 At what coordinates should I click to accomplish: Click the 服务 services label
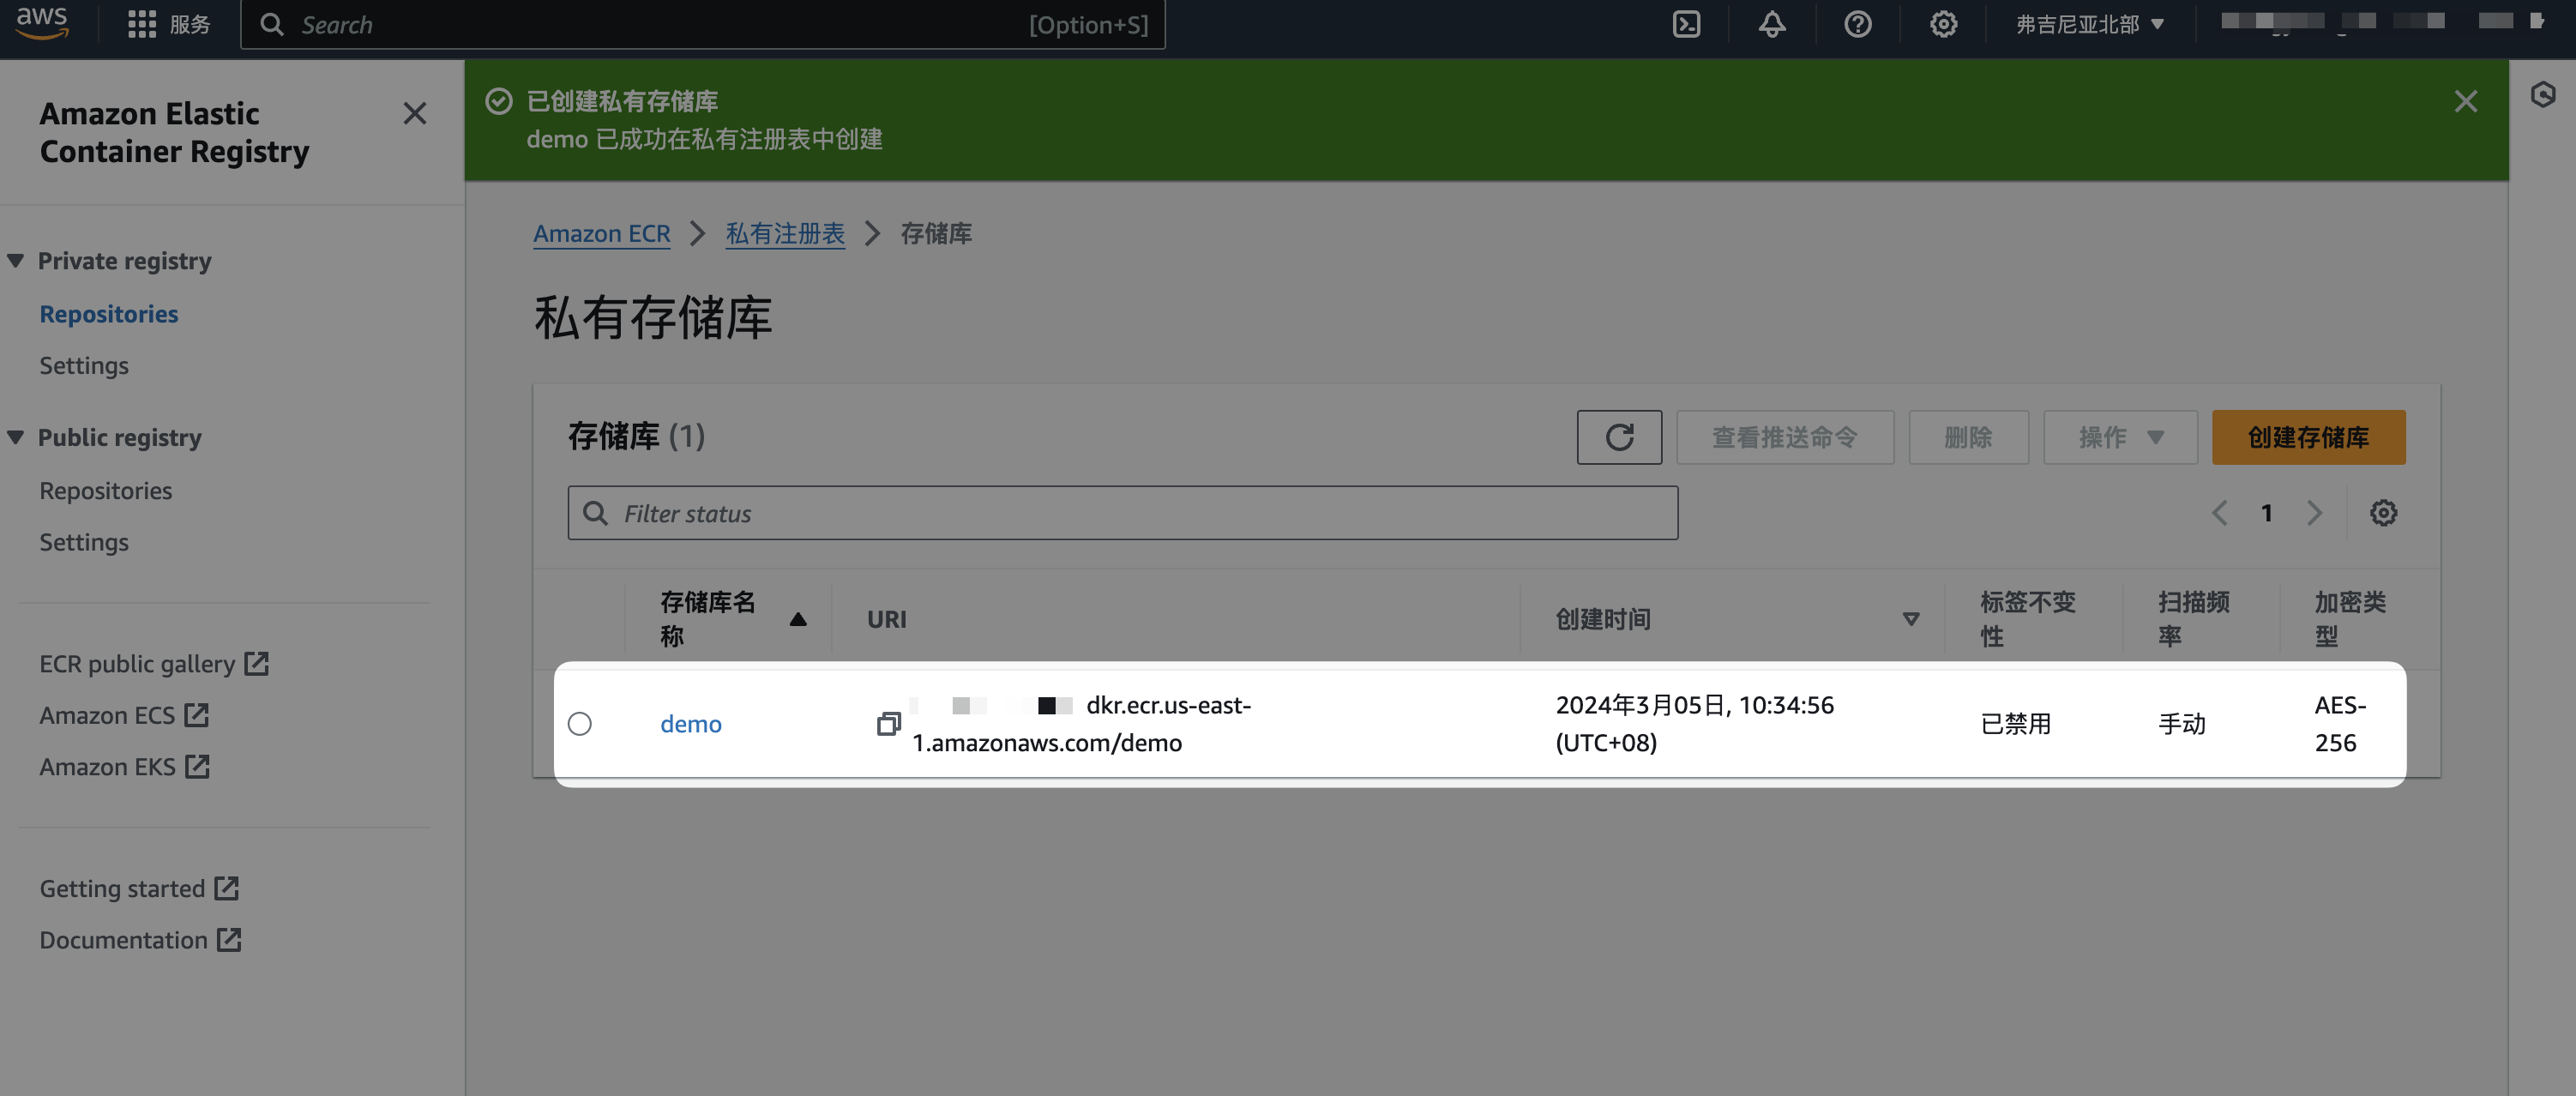click(x=190, y=24)
